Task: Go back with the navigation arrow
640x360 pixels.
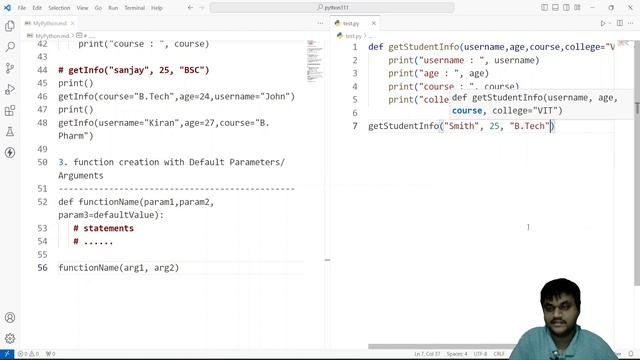Action: [190, 7]
